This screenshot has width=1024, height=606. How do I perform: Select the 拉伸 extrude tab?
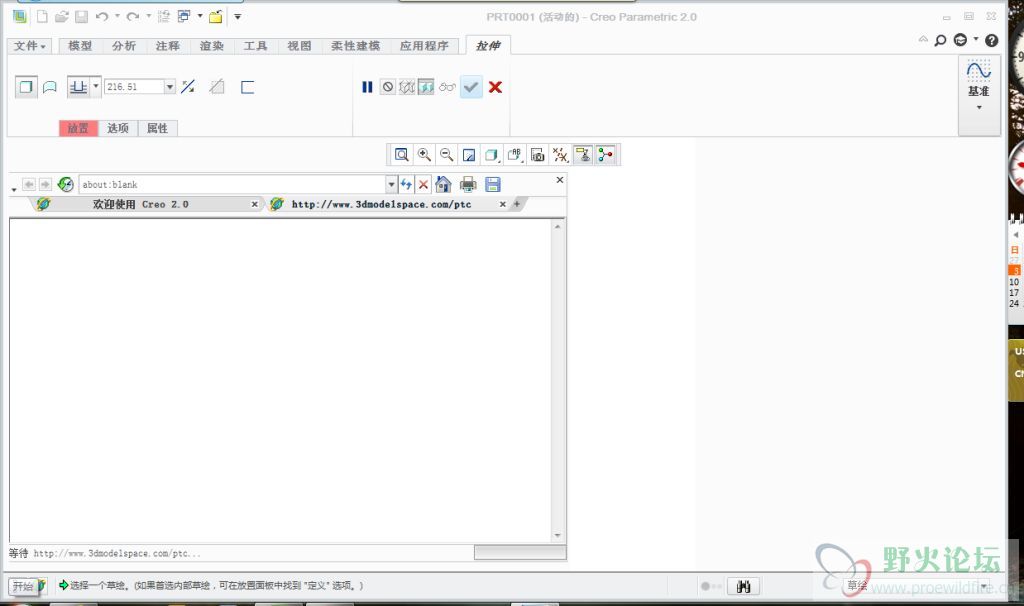tap(488, 45)
